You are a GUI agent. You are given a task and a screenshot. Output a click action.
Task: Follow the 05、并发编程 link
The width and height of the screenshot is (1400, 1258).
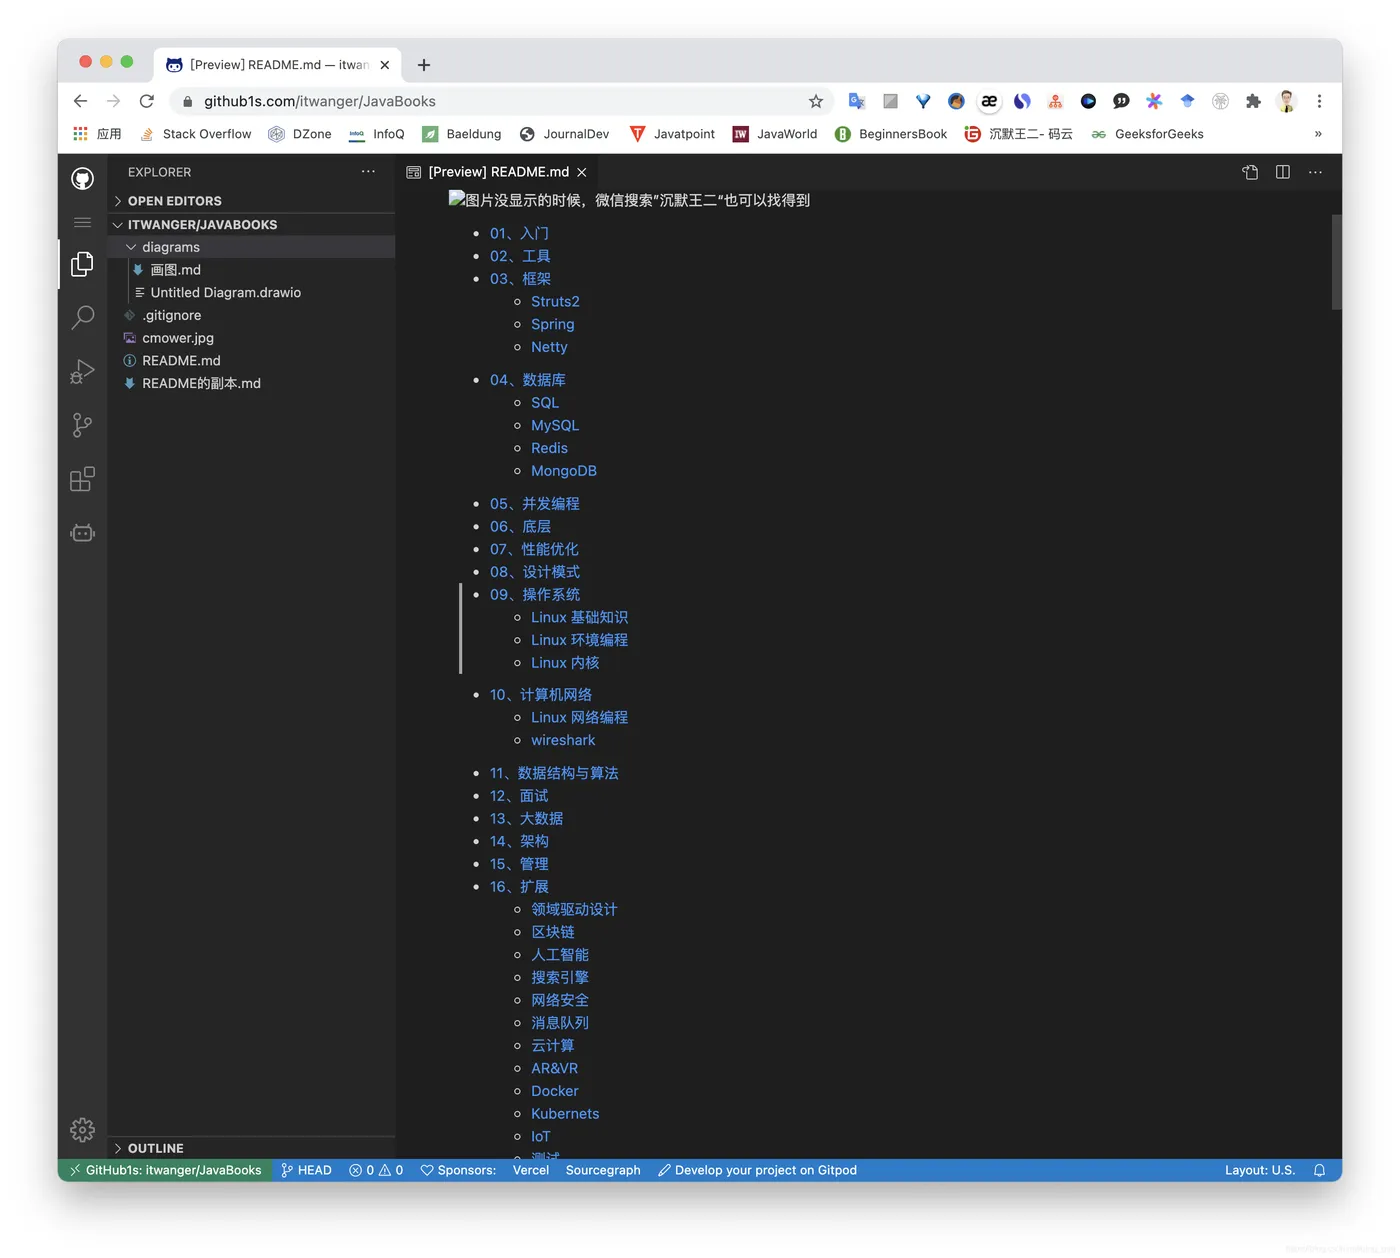coord(535,504)
